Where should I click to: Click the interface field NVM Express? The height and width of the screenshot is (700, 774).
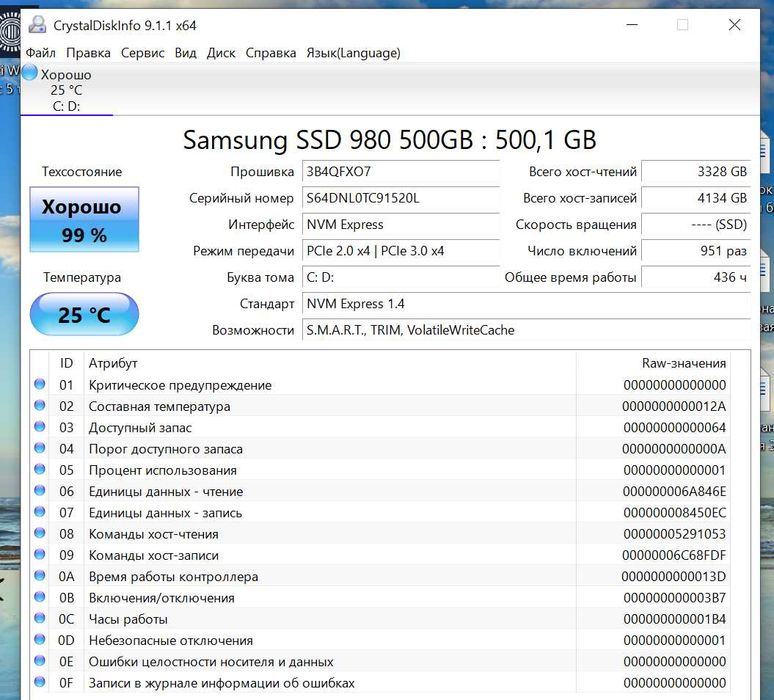click(x=401, y=225)
